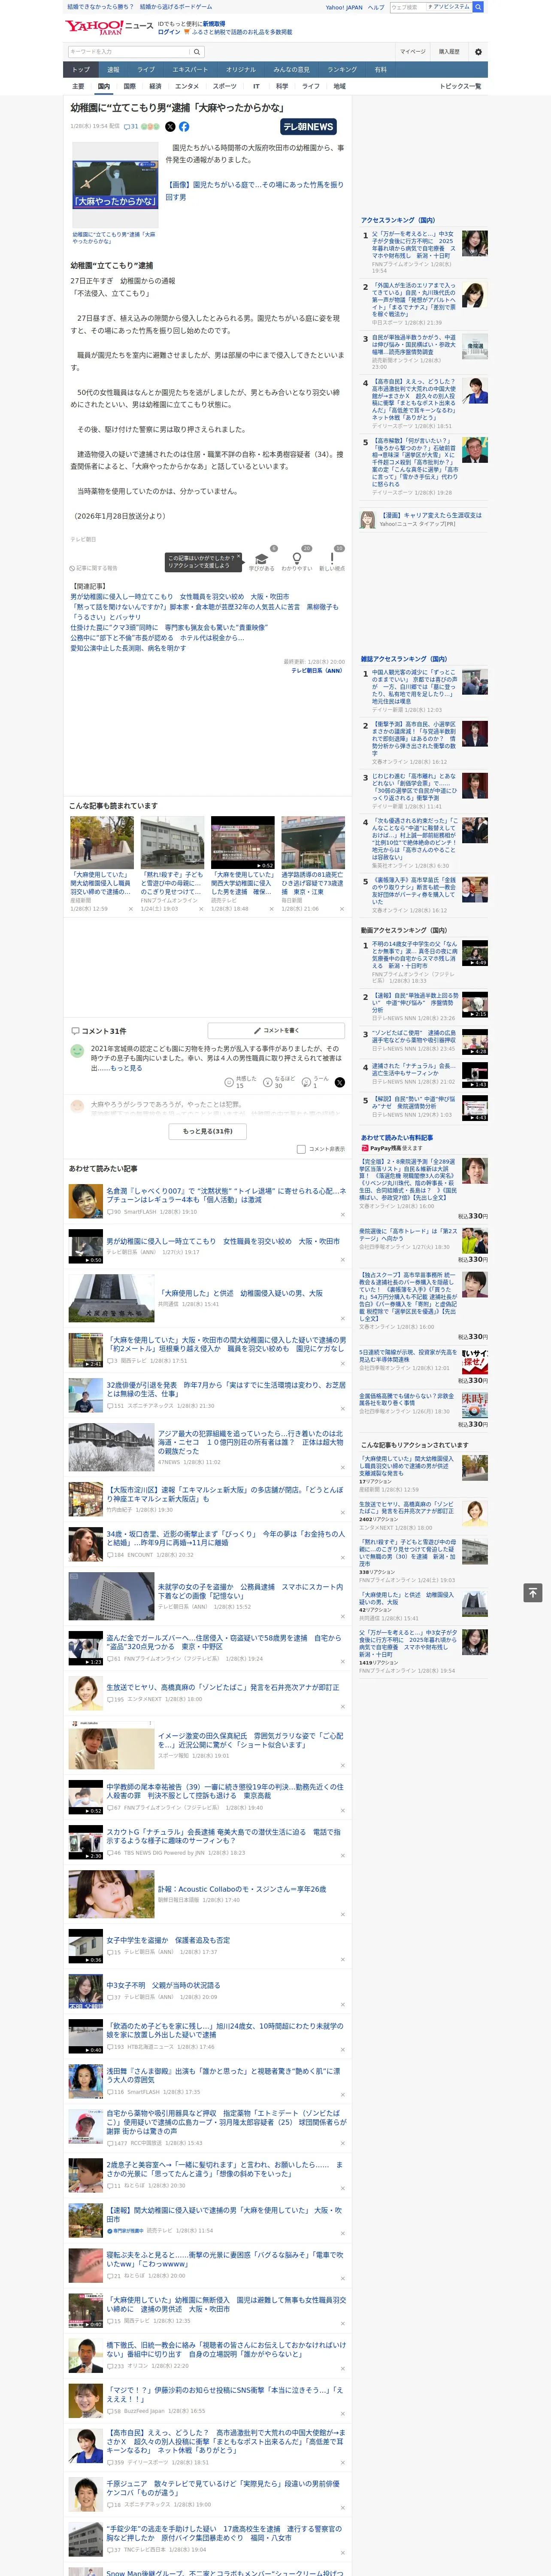Expand the first comment with もっと見る

point(126,1068)
